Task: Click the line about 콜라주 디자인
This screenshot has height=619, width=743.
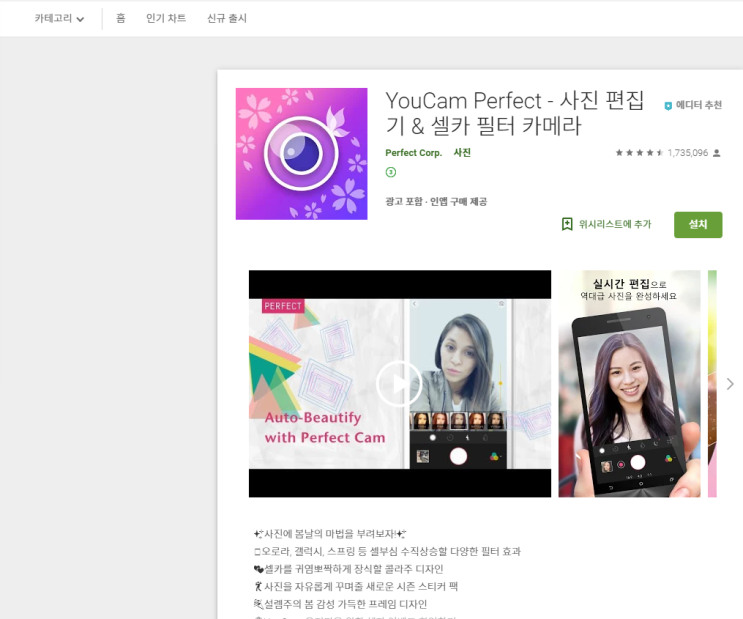Action: tap(348, 569)
